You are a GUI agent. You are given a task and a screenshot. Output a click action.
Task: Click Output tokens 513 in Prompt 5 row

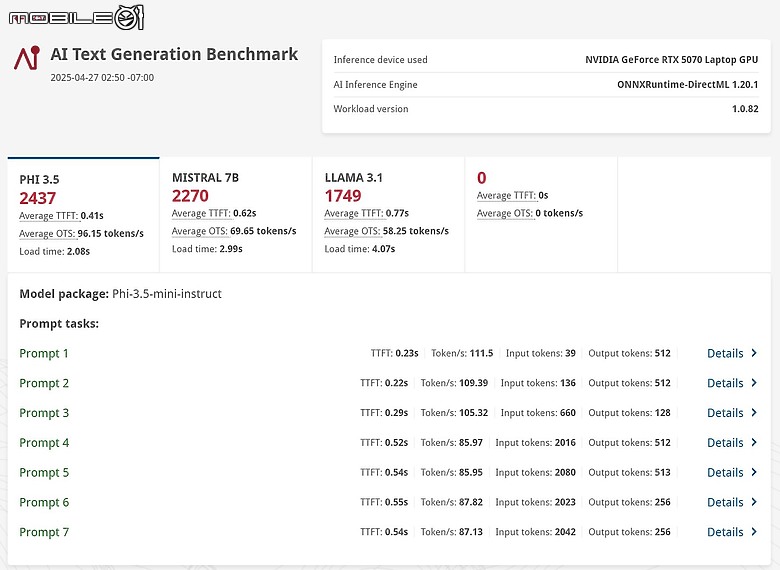629,473
